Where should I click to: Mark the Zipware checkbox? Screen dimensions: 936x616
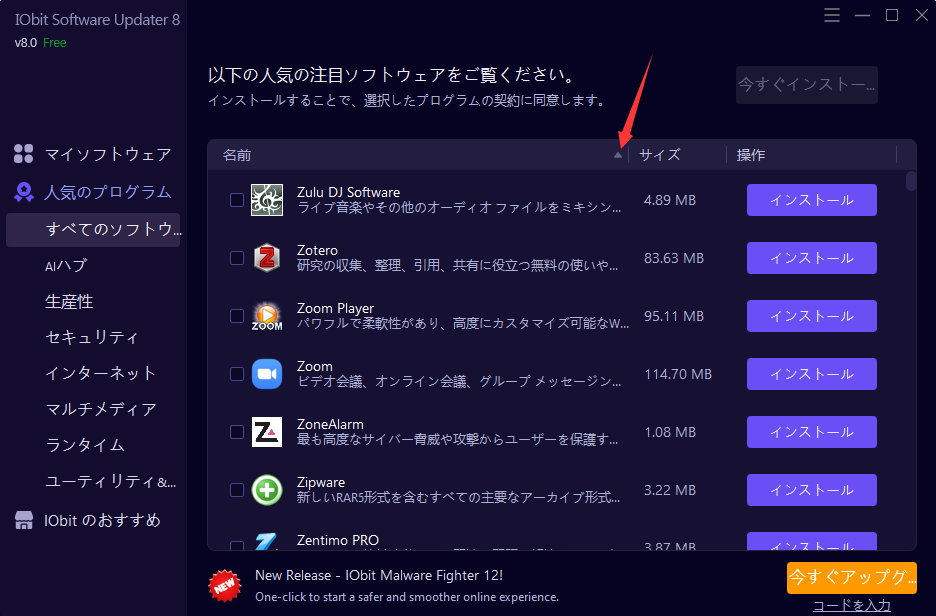[x=237, y=490]
